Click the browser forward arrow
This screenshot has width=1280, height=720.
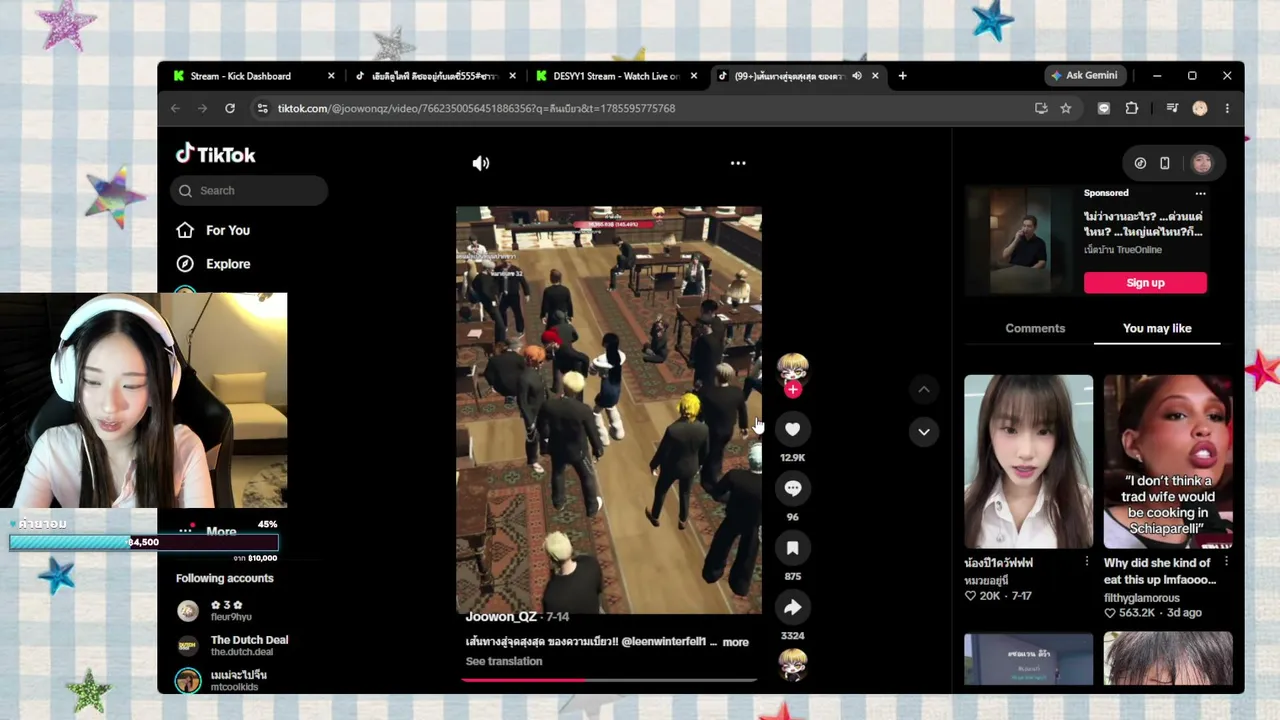(x=202, y=108)
